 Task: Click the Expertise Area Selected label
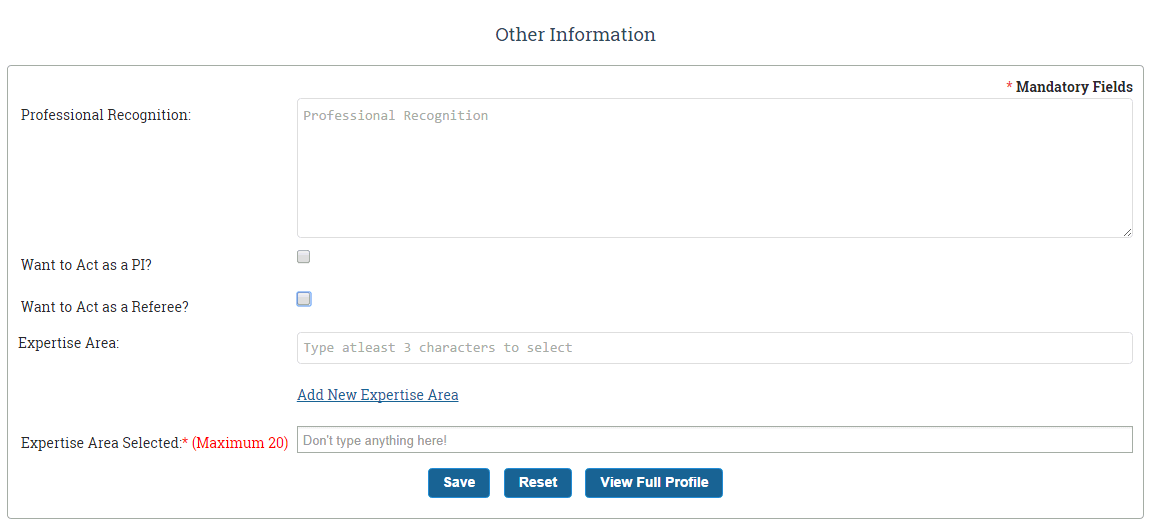point(101,443)
